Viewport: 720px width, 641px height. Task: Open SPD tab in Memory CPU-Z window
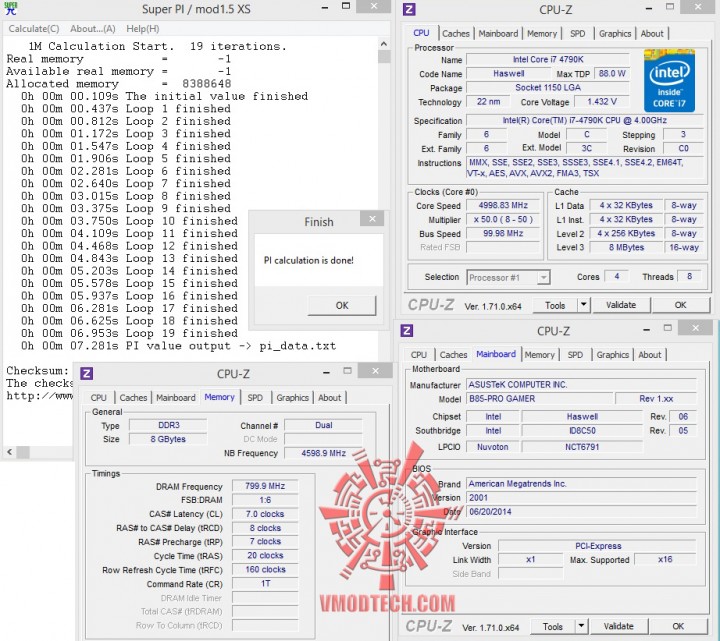click(255, 398)
